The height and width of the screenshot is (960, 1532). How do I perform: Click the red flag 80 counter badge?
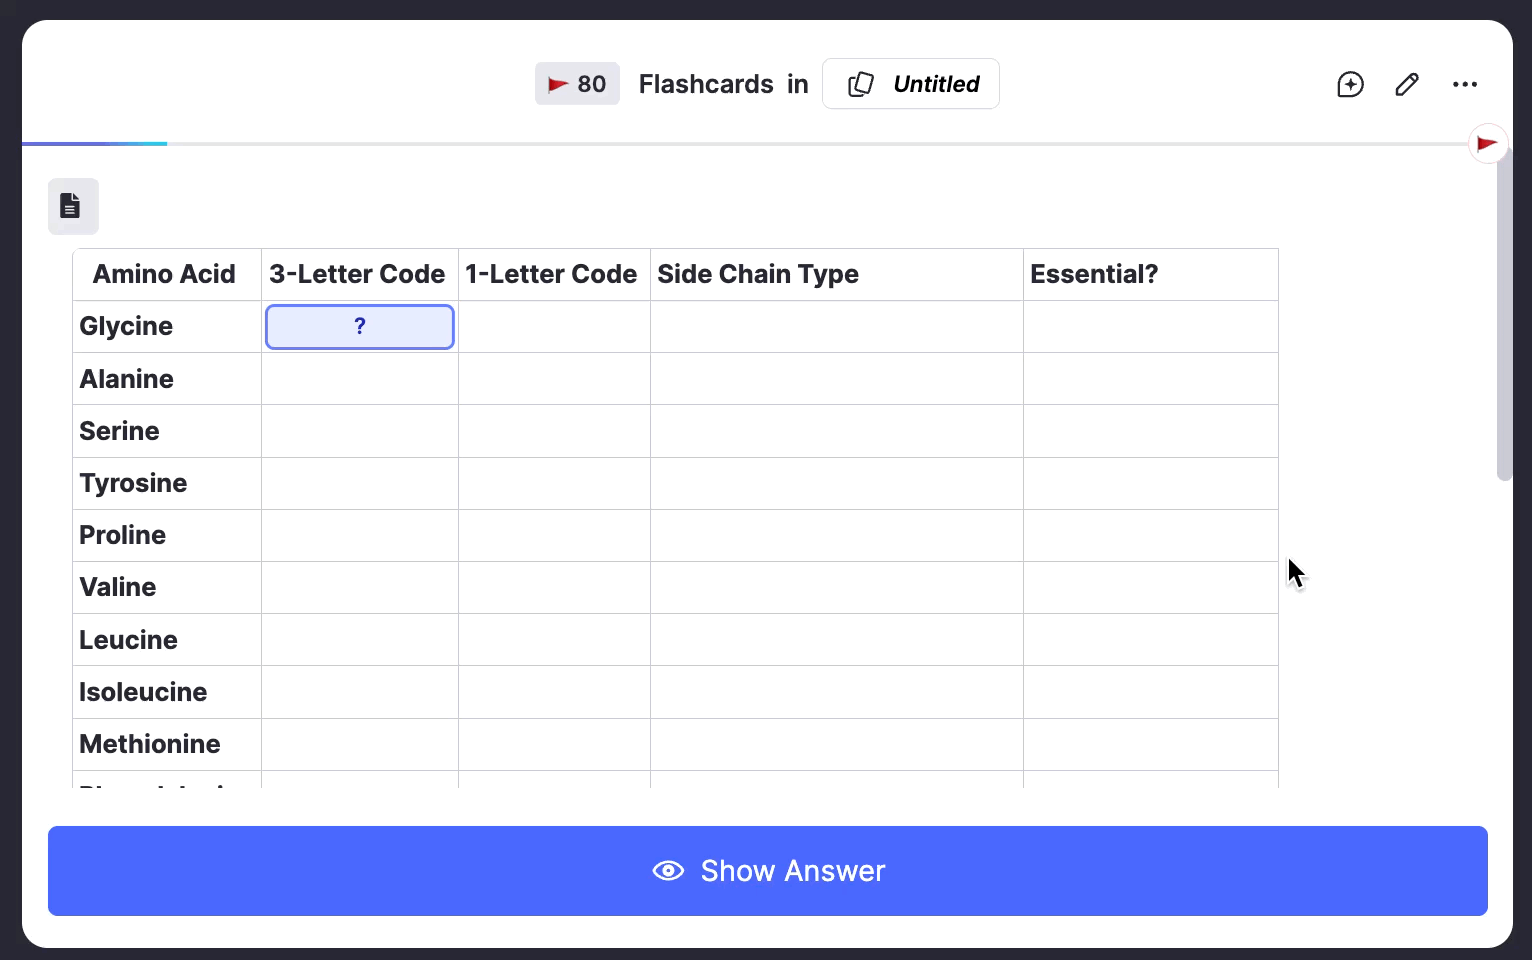(577, 84)
